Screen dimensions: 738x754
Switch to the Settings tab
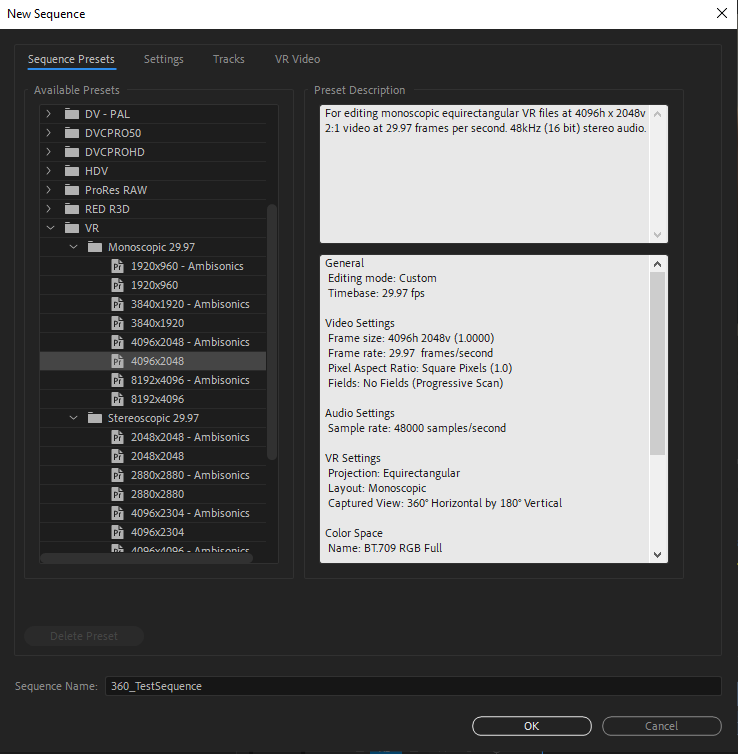(x=163, y=59)
